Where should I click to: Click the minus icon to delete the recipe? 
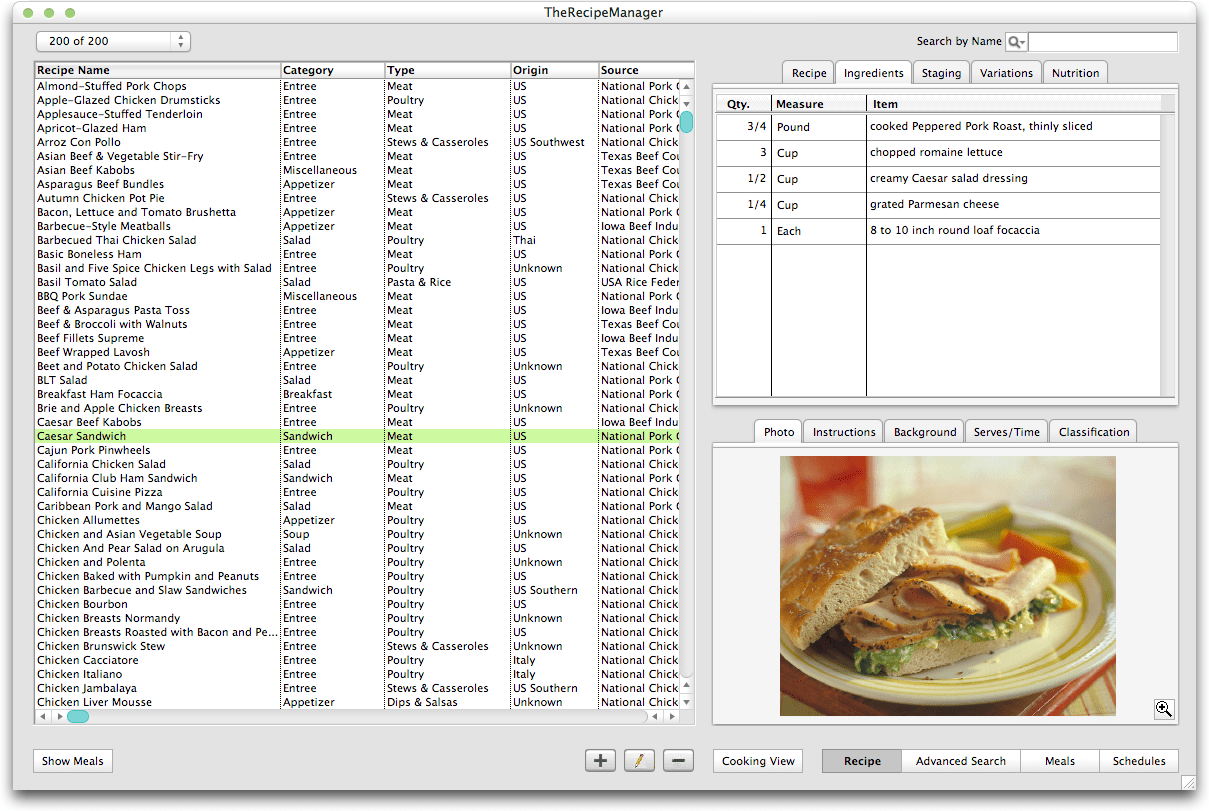click(x=678, y=761)
